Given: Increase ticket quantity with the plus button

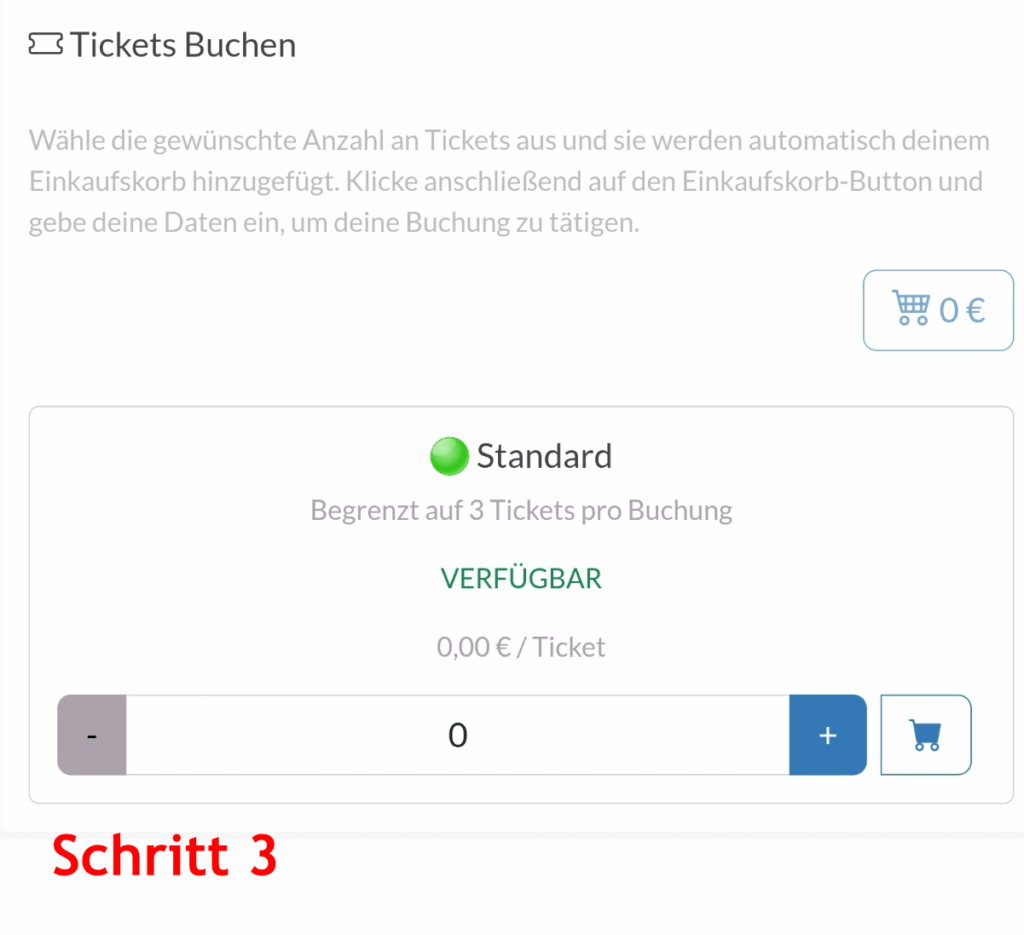Looking at the screenshot, I should [827, 735].
